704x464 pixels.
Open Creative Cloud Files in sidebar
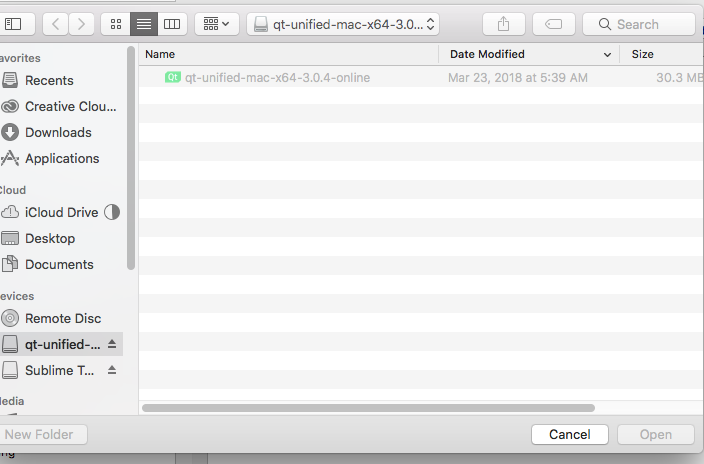pos(61,106)
